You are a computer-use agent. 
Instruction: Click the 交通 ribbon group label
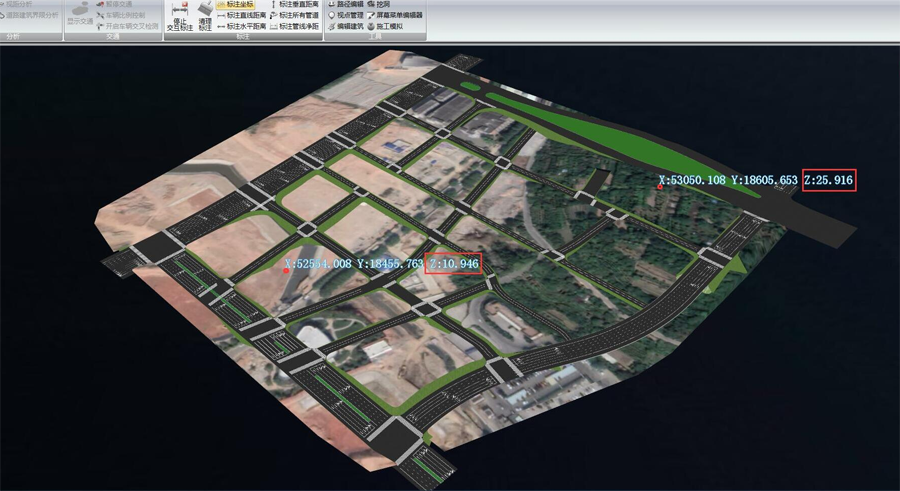pyautogui.click(x=113, y=37)
